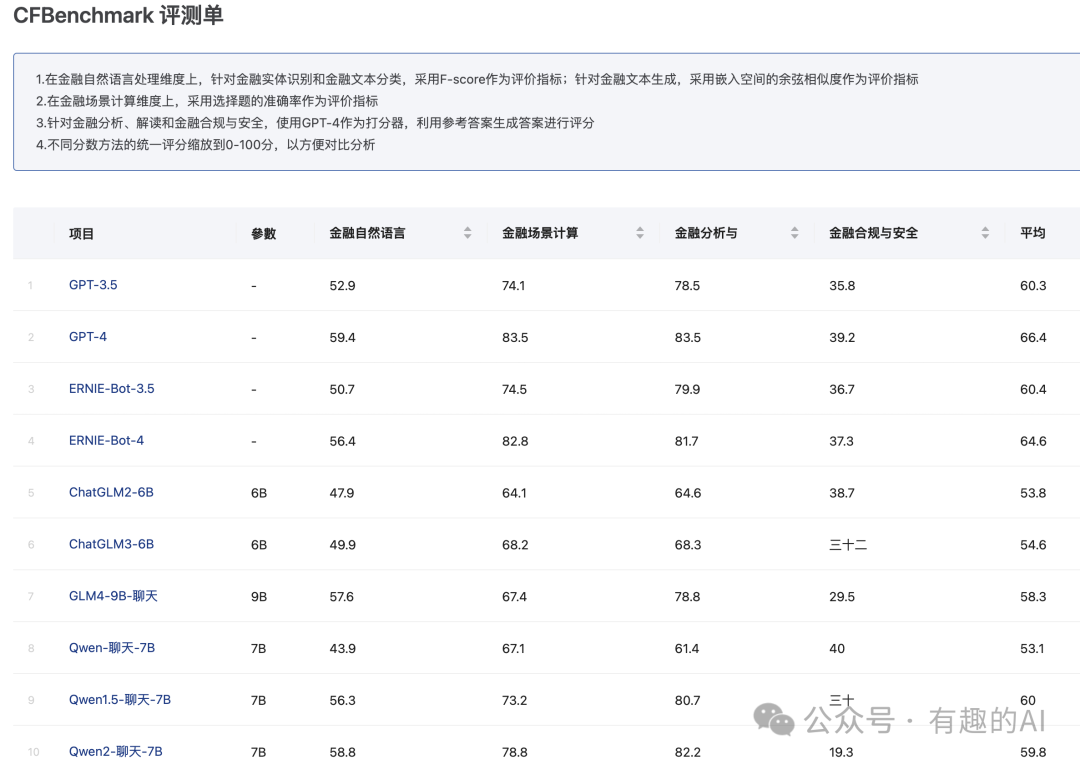This screenshot has height=764, width=1080.
Task: Select ERNIE-Bot-3.5 value 79.9
Action: (687, 389)
